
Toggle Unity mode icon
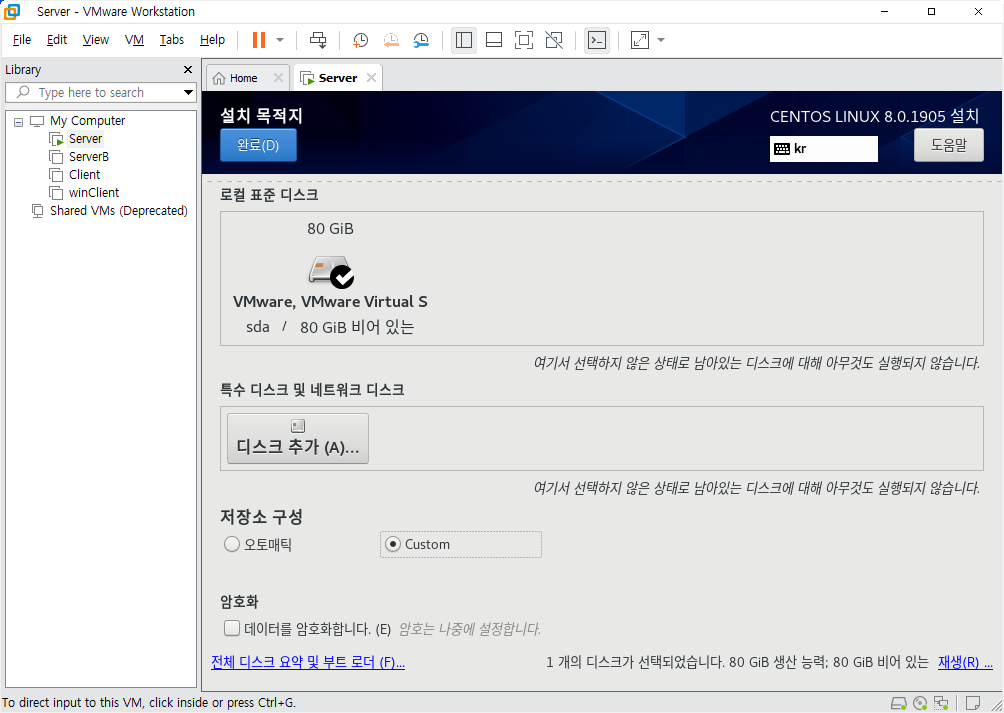coord(554,40)
